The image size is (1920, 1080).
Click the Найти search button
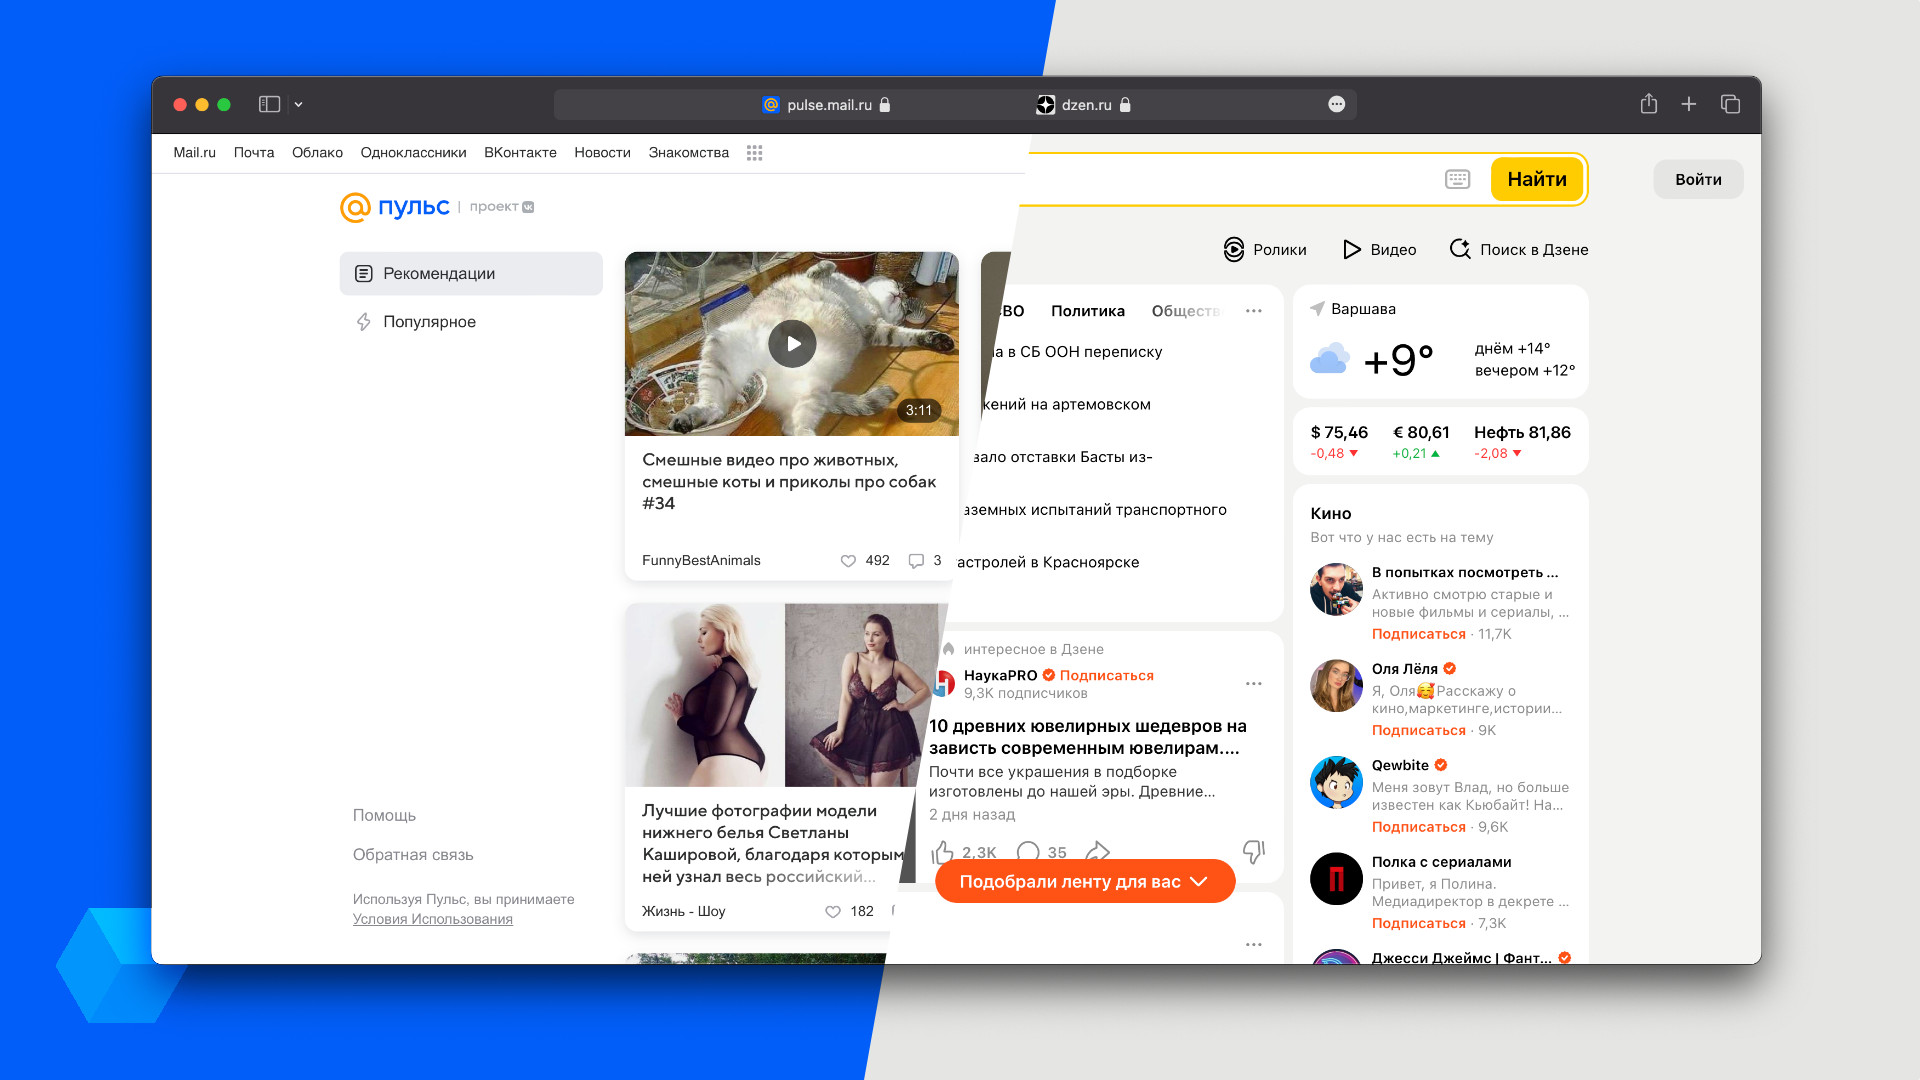1536,179
